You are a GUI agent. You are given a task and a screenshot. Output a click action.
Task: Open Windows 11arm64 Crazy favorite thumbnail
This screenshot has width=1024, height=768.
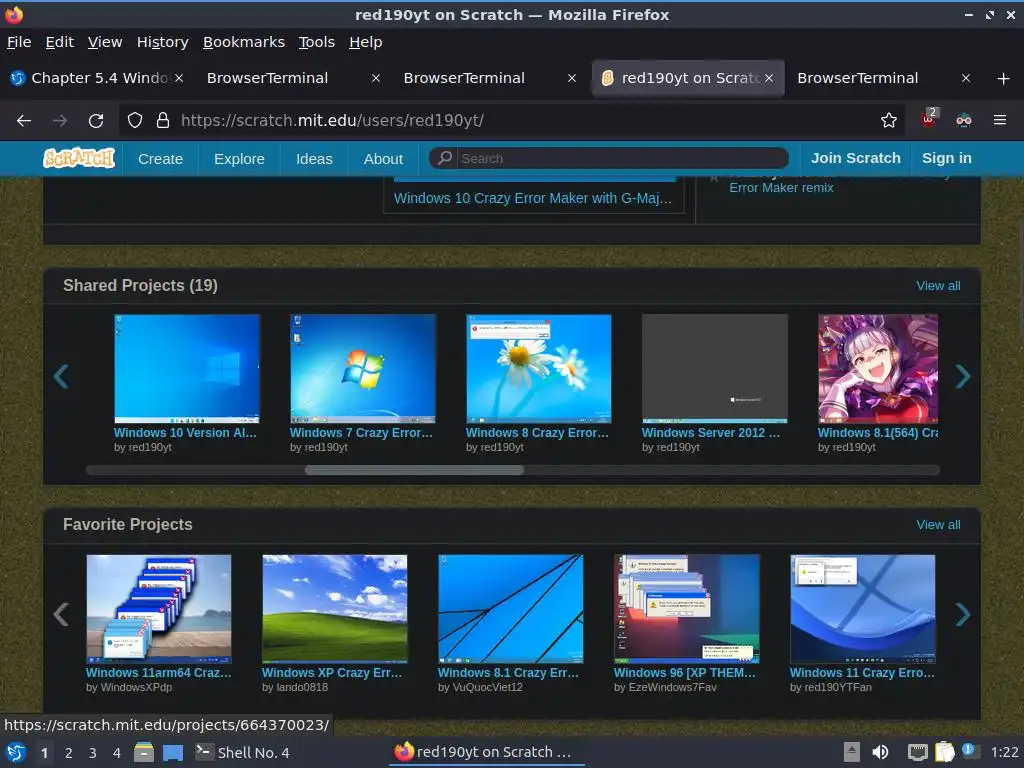point(159,609)
